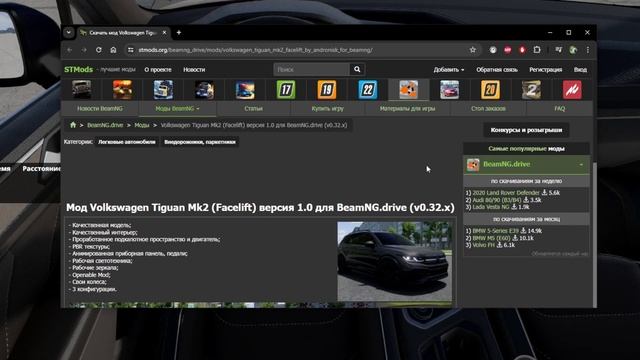The width and height of the screenshot is (640, 360).
Task: Click the search magnifier button
Action: pos(357,69)
